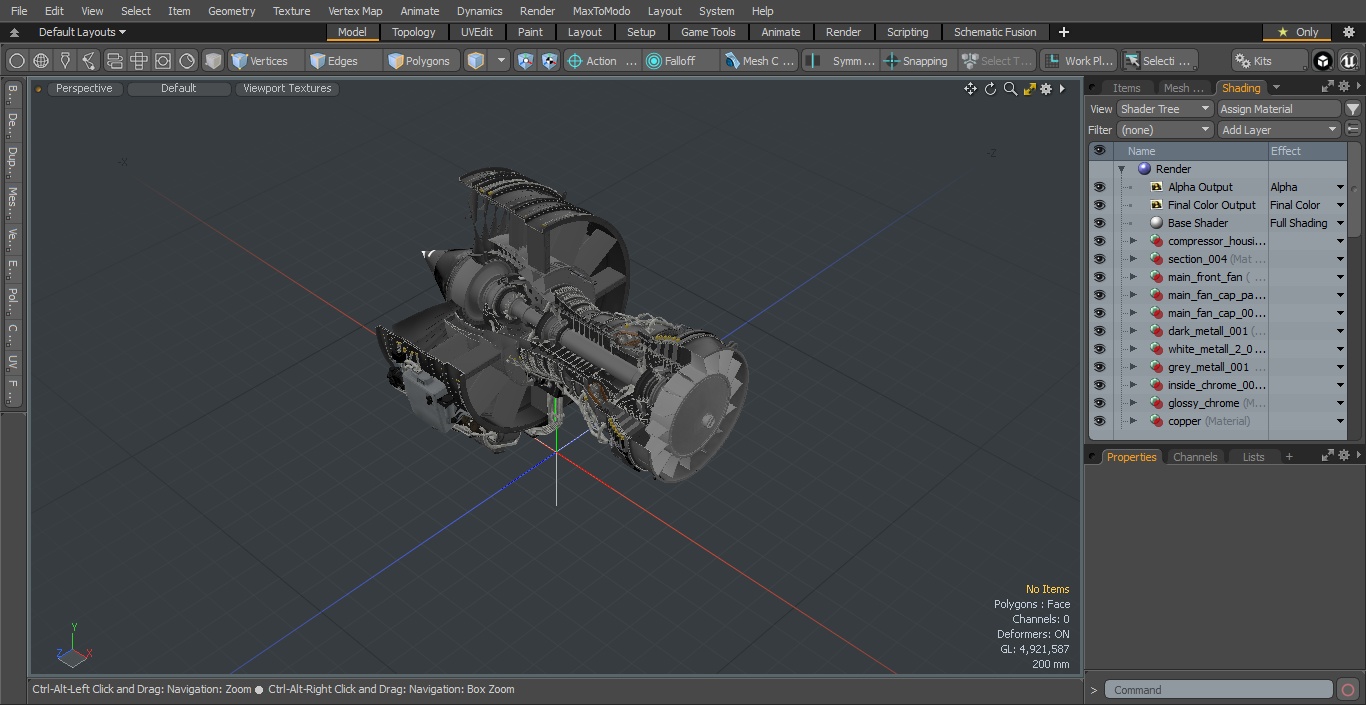Click the sphere primitive tool icon
This screenshot has width=1366, height=705.
(x=16, y=61)
